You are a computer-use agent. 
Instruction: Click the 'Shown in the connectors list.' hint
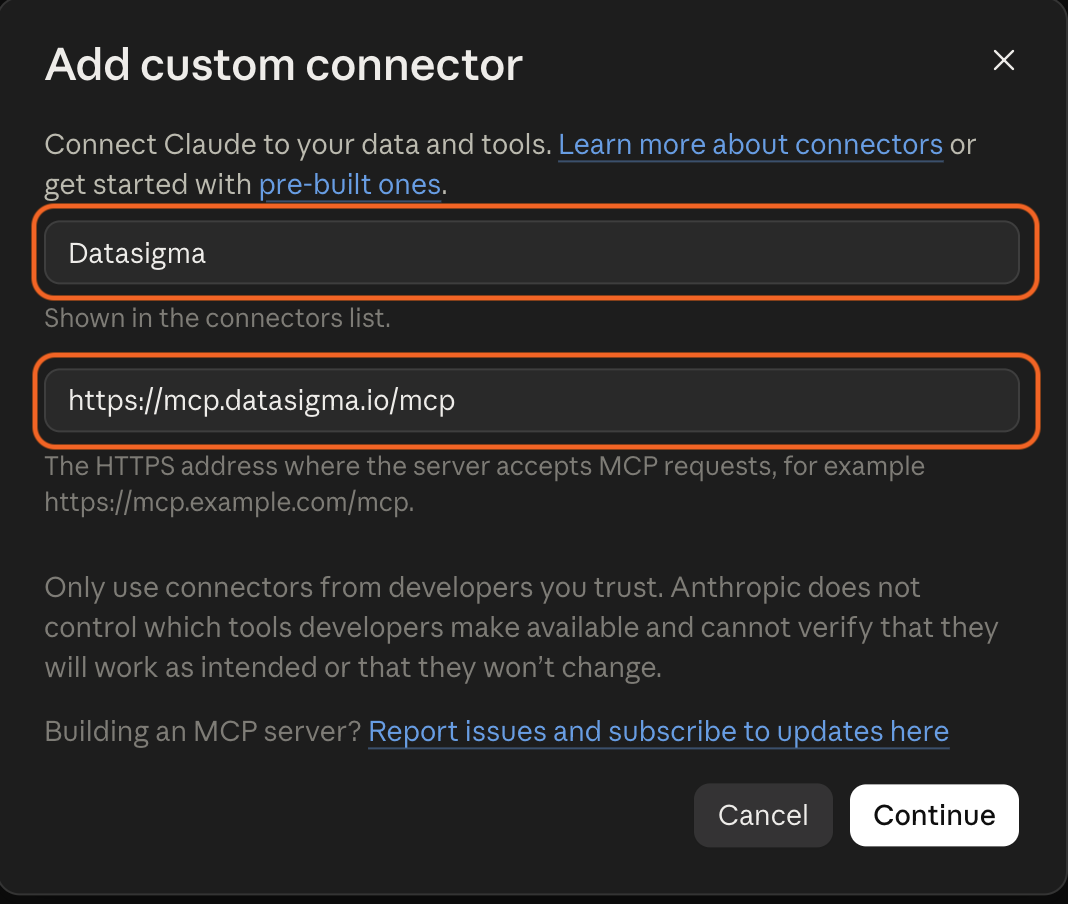click(x=217, y=318)
